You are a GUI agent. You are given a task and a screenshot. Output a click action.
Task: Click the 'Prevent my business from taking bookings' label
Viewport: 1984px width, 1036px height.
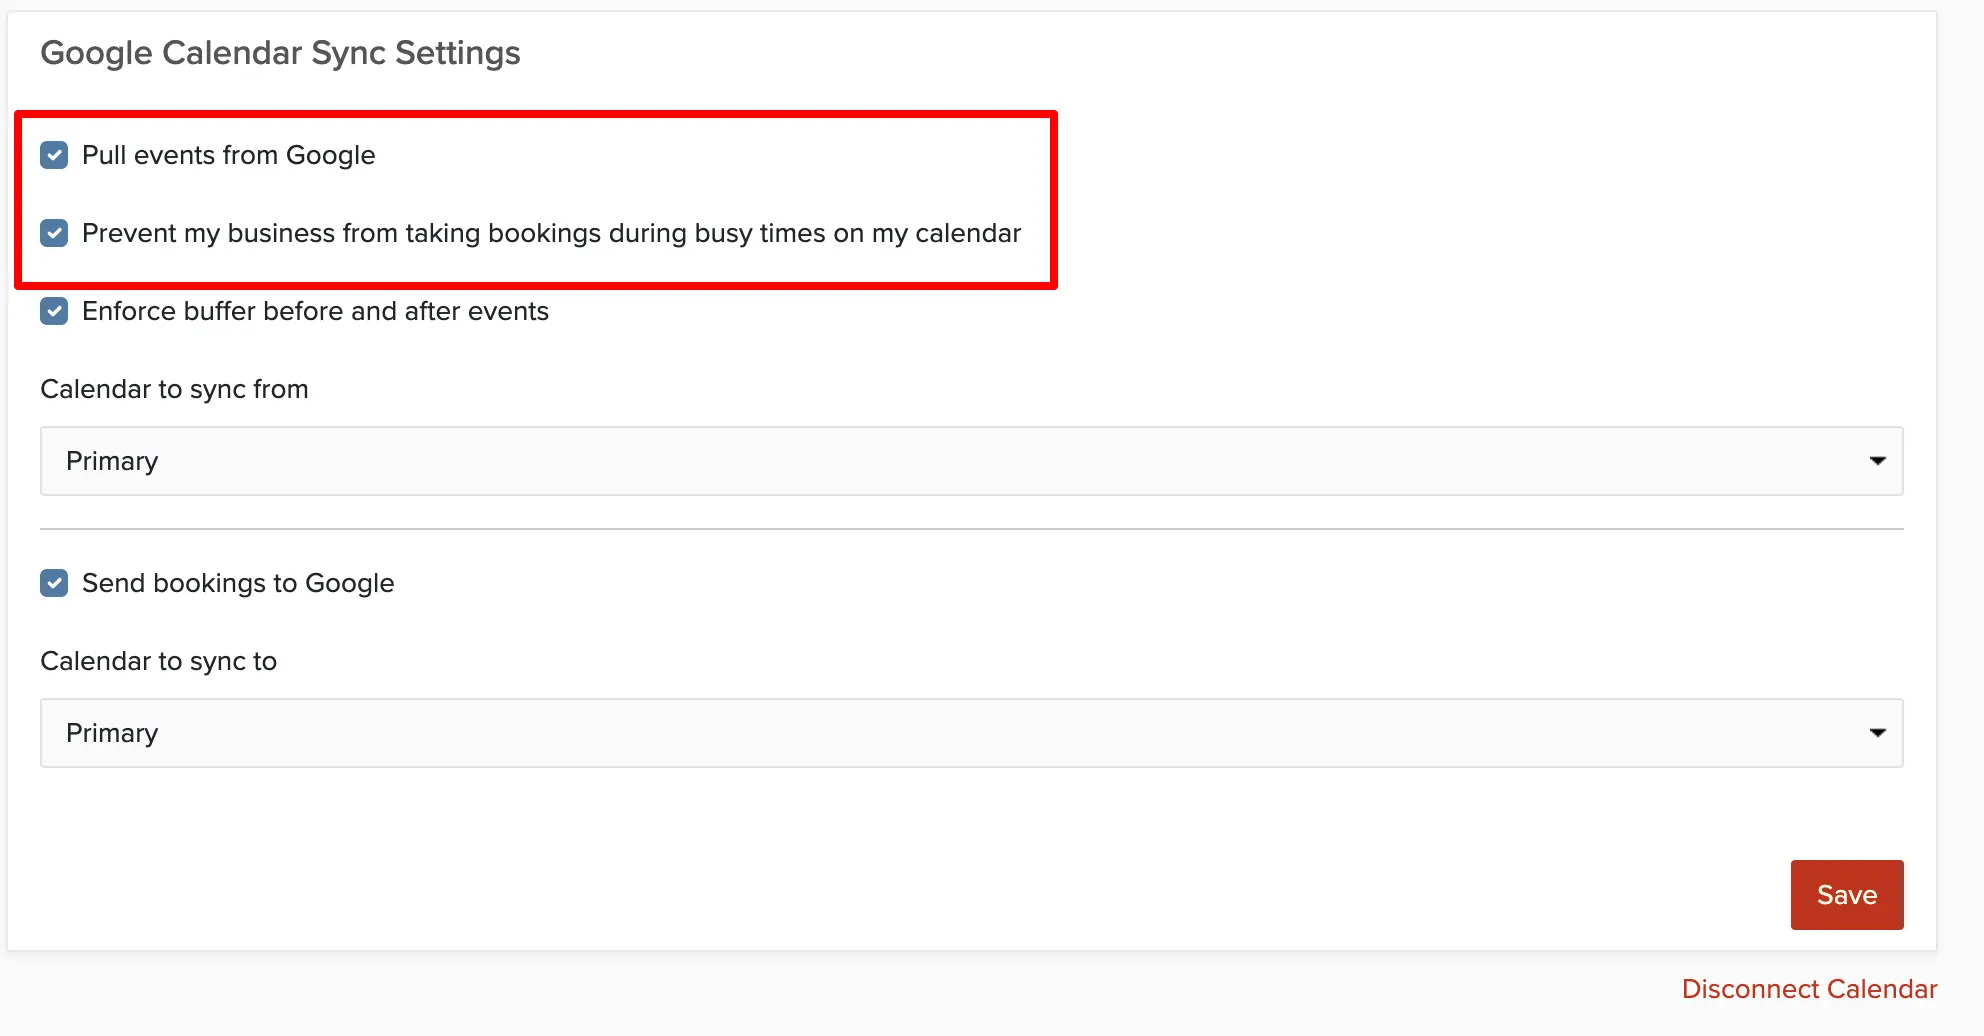551,233
